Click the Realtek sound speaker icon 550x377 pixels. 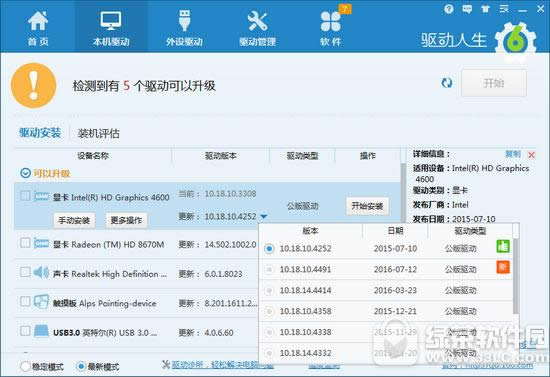click(x=41, y=272)
